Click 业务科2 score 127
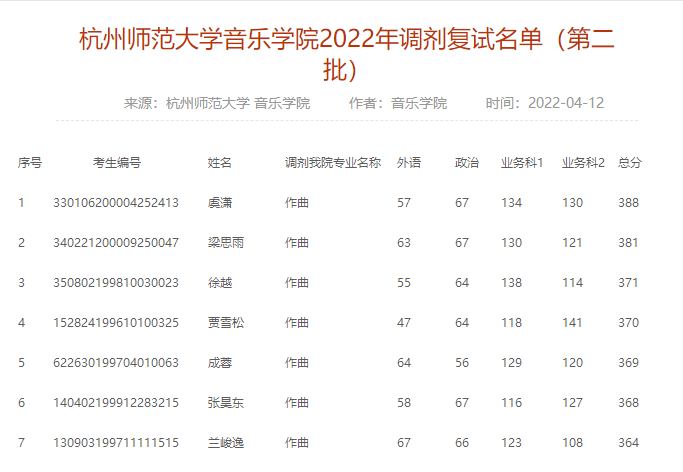This screenshot has height=472, width=683. (x=572, y=403)
